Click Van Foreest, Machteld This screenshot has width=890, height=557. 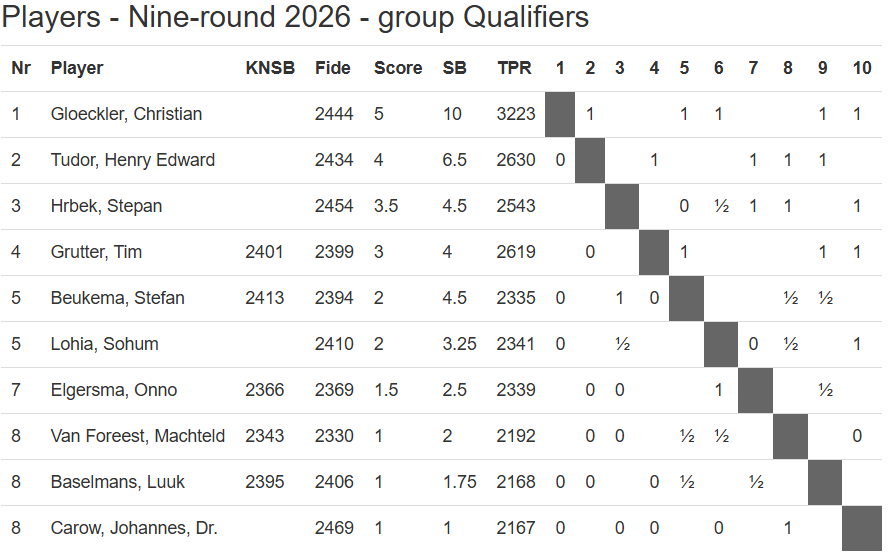pos(138,436)
